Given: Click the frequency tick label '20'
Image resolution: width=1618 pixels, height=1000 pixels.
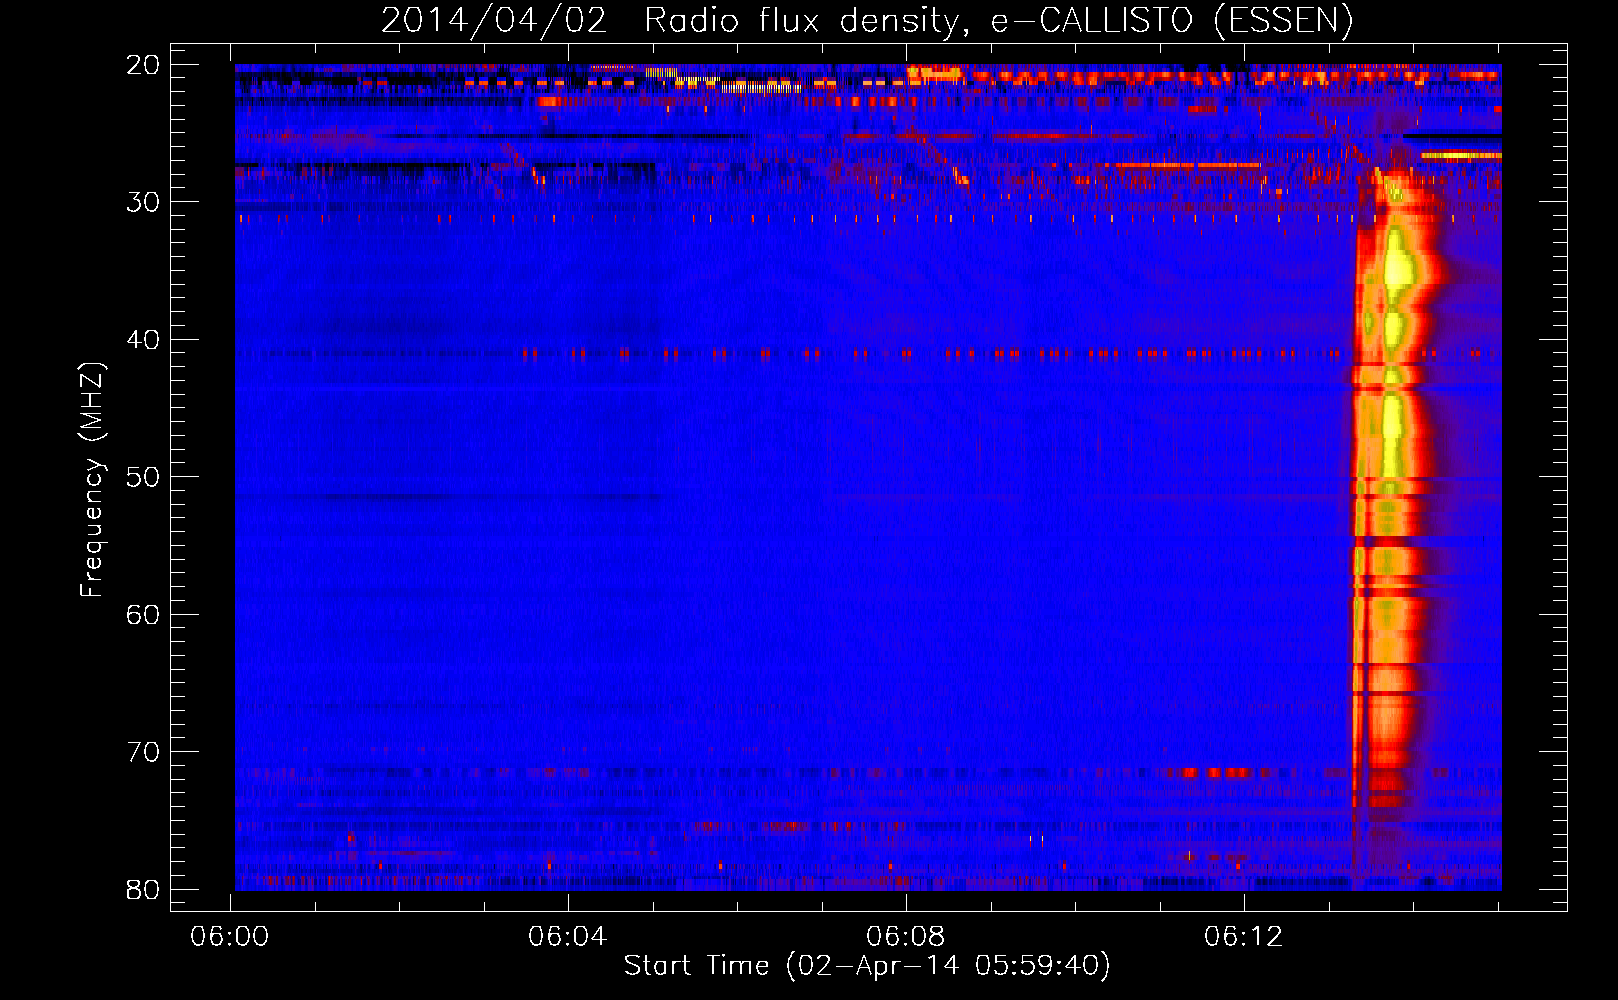Looking at the screenshot, I should [144, 65].
